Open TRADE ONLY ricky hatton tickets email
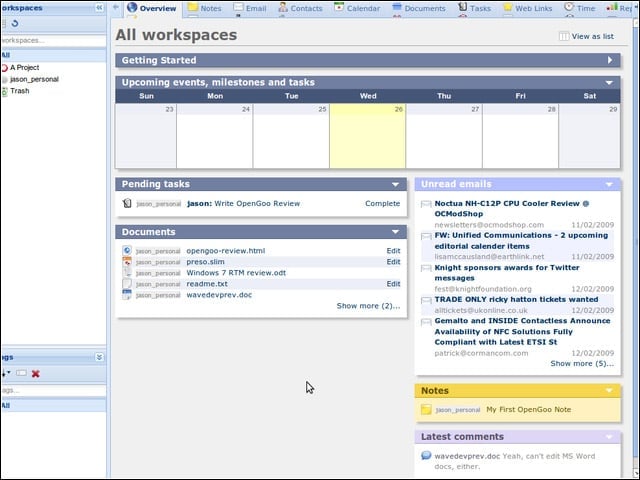The width and height of the screenshot is (640, 480). coord(516,299)
